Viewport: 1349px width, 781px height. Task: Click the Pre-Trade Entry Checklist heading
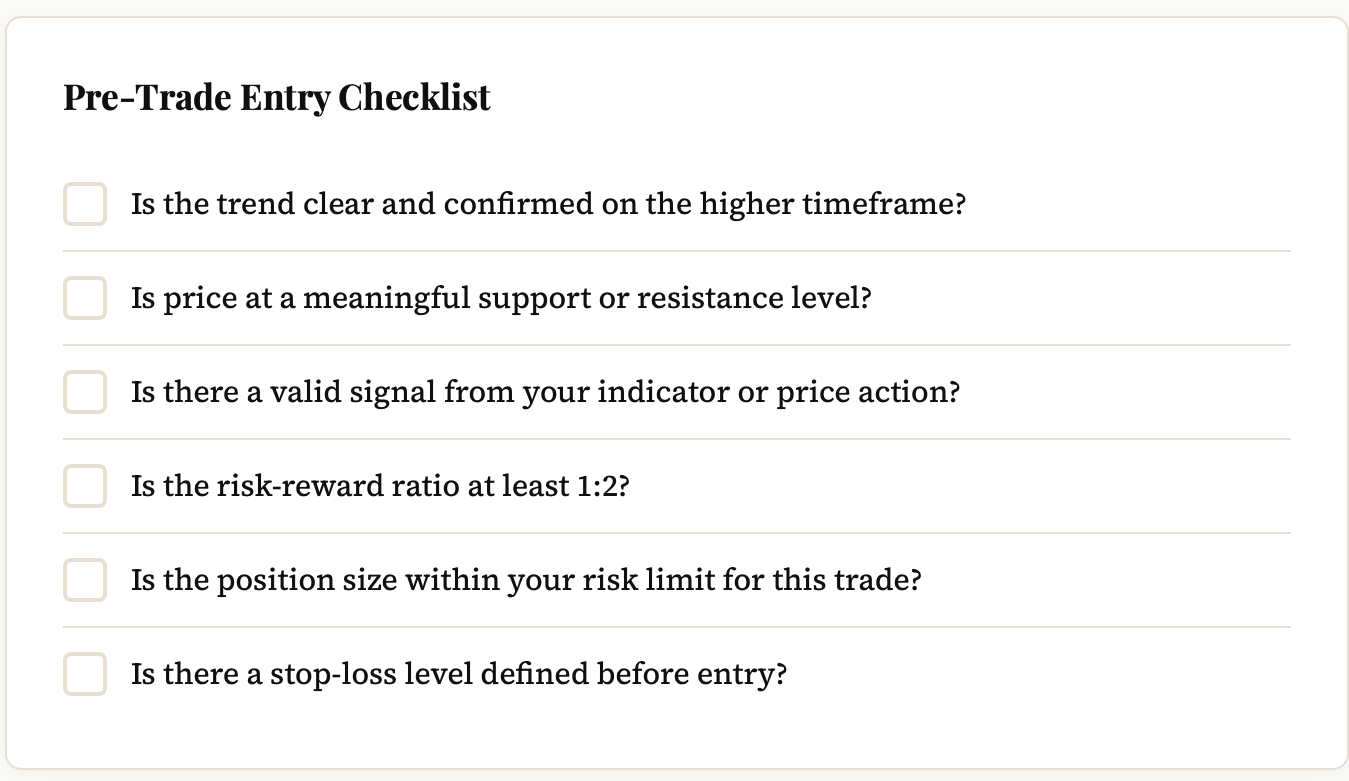point(277,98)
